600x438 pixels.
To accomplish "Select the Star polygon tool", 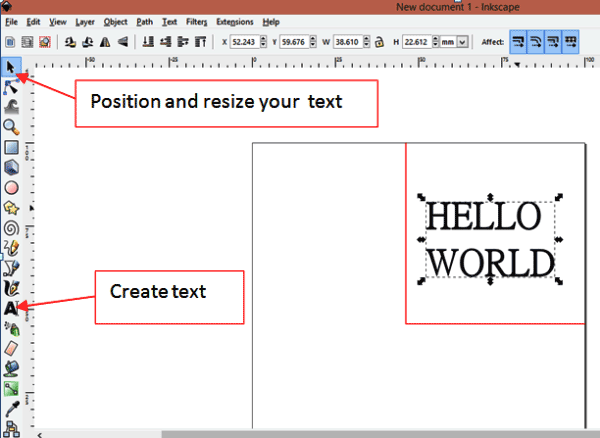I will [x=11, y=207].
